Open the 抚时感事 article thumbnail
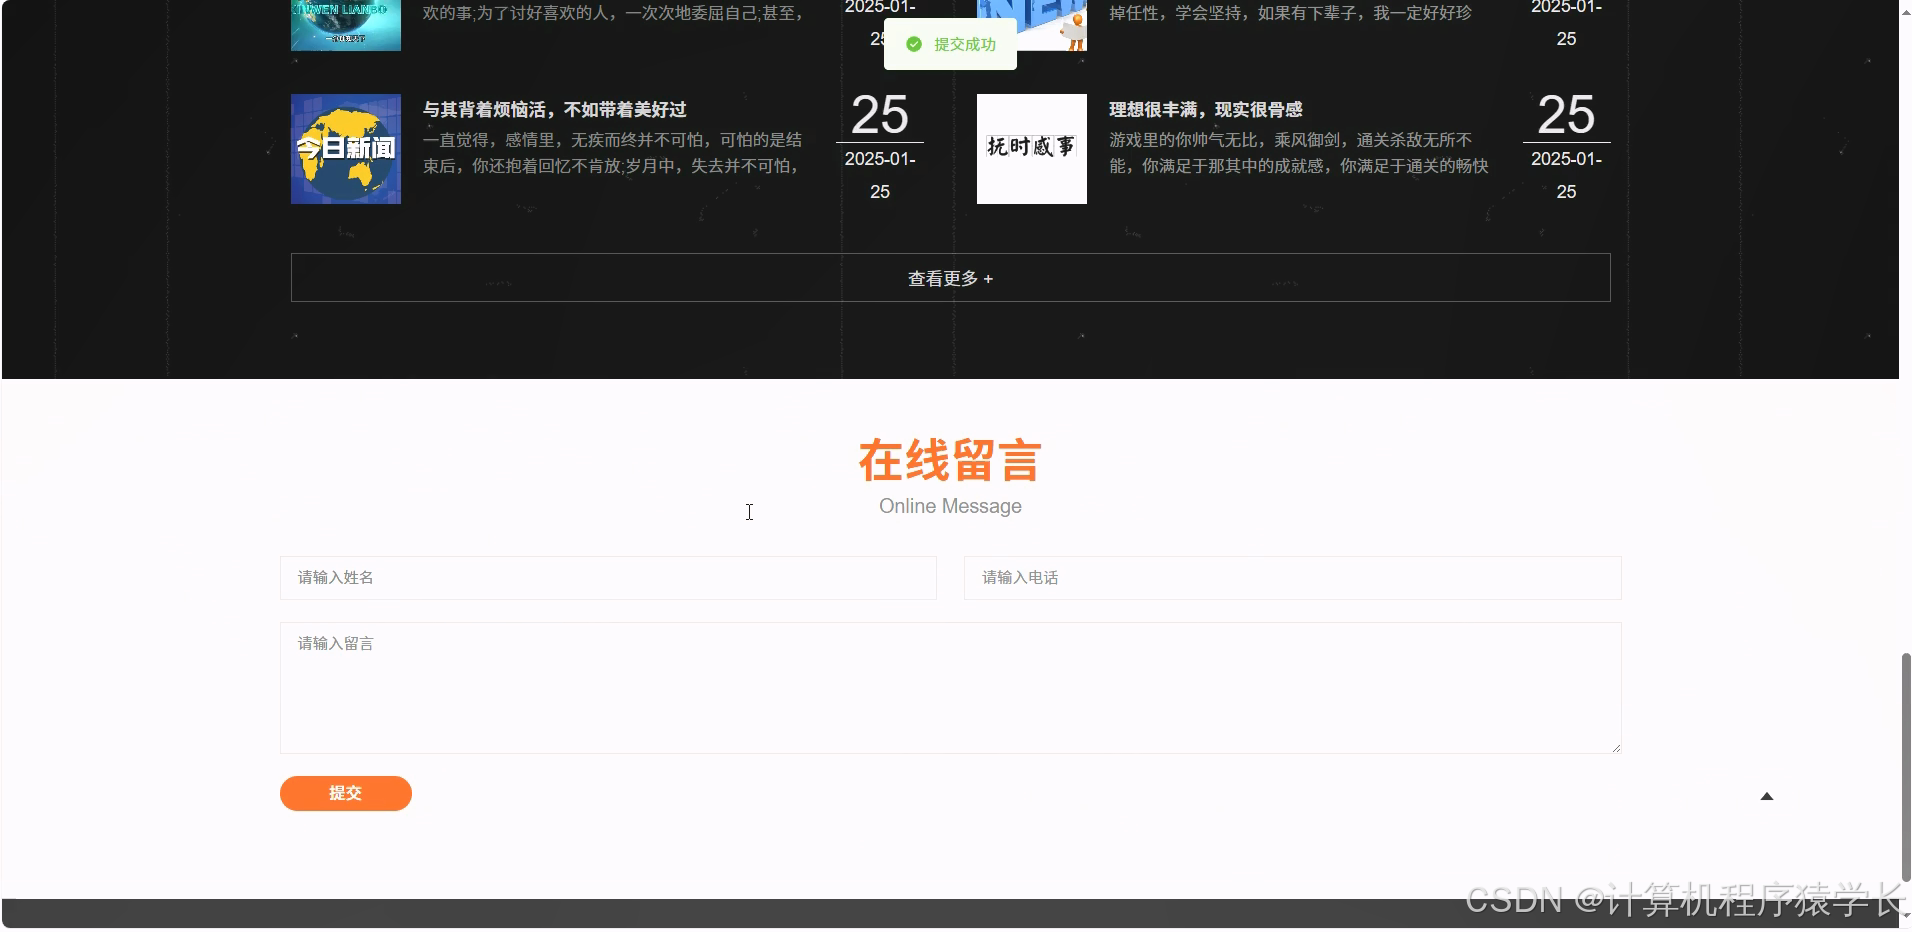 pyautogui.click(x=1031, y=148)
